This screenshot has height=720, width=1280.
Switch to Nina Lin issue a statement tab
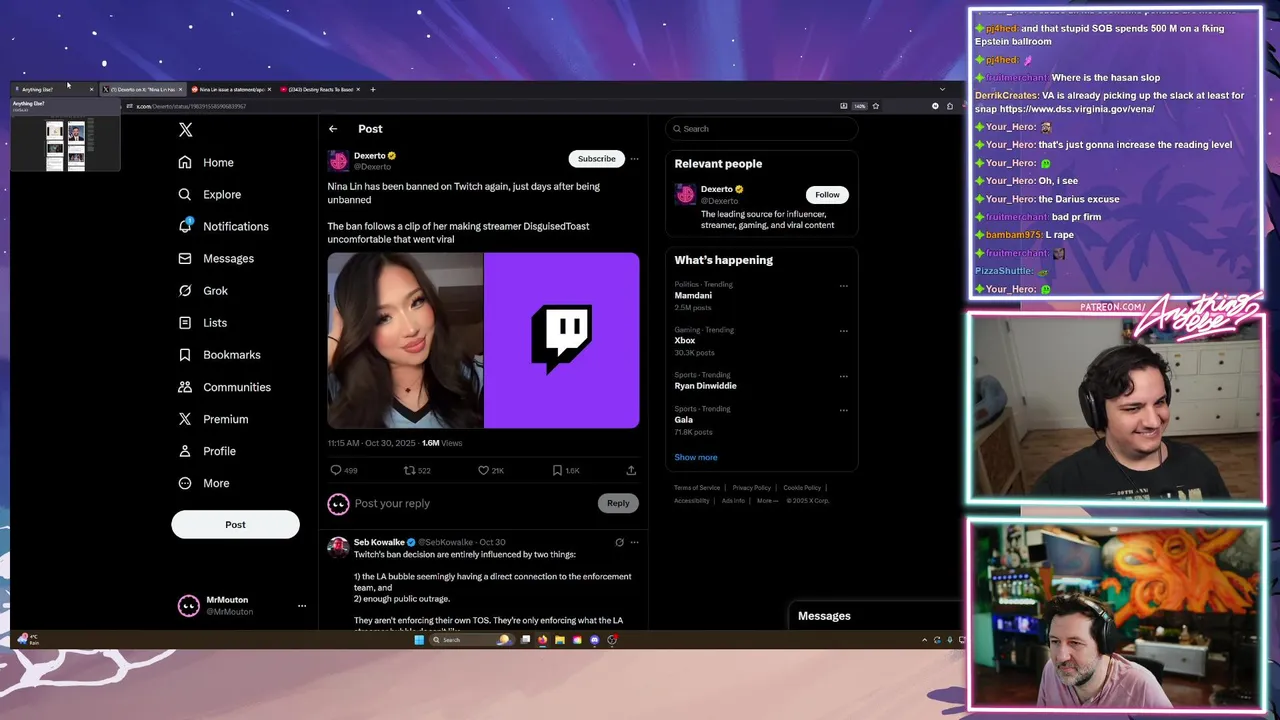(x=231, y=89)
